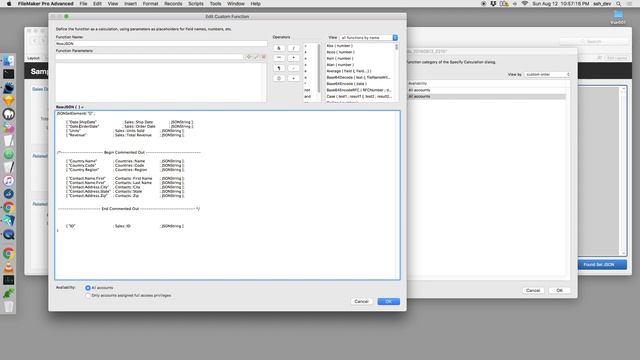Image resolution: width=640 pixels, height=360 pixels.
Task: Open the green dinosaur dock icon
Action: pos(9,293)
